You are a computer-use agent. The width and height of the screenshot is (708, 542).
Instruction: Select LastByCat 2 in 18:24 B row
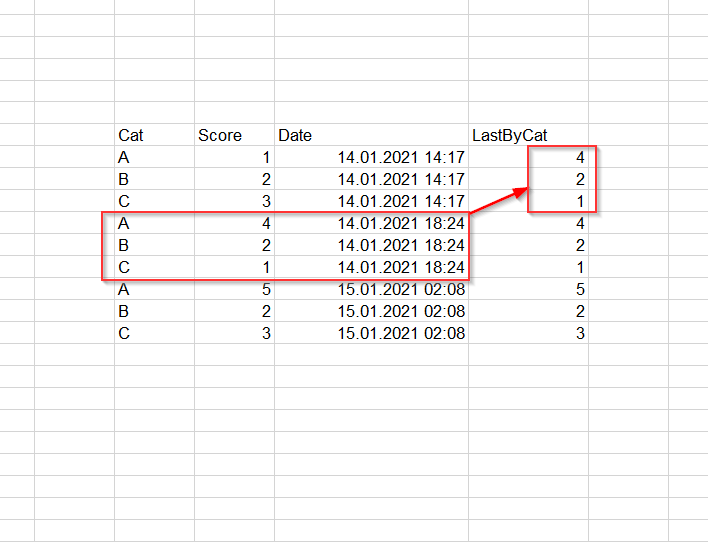528,245
